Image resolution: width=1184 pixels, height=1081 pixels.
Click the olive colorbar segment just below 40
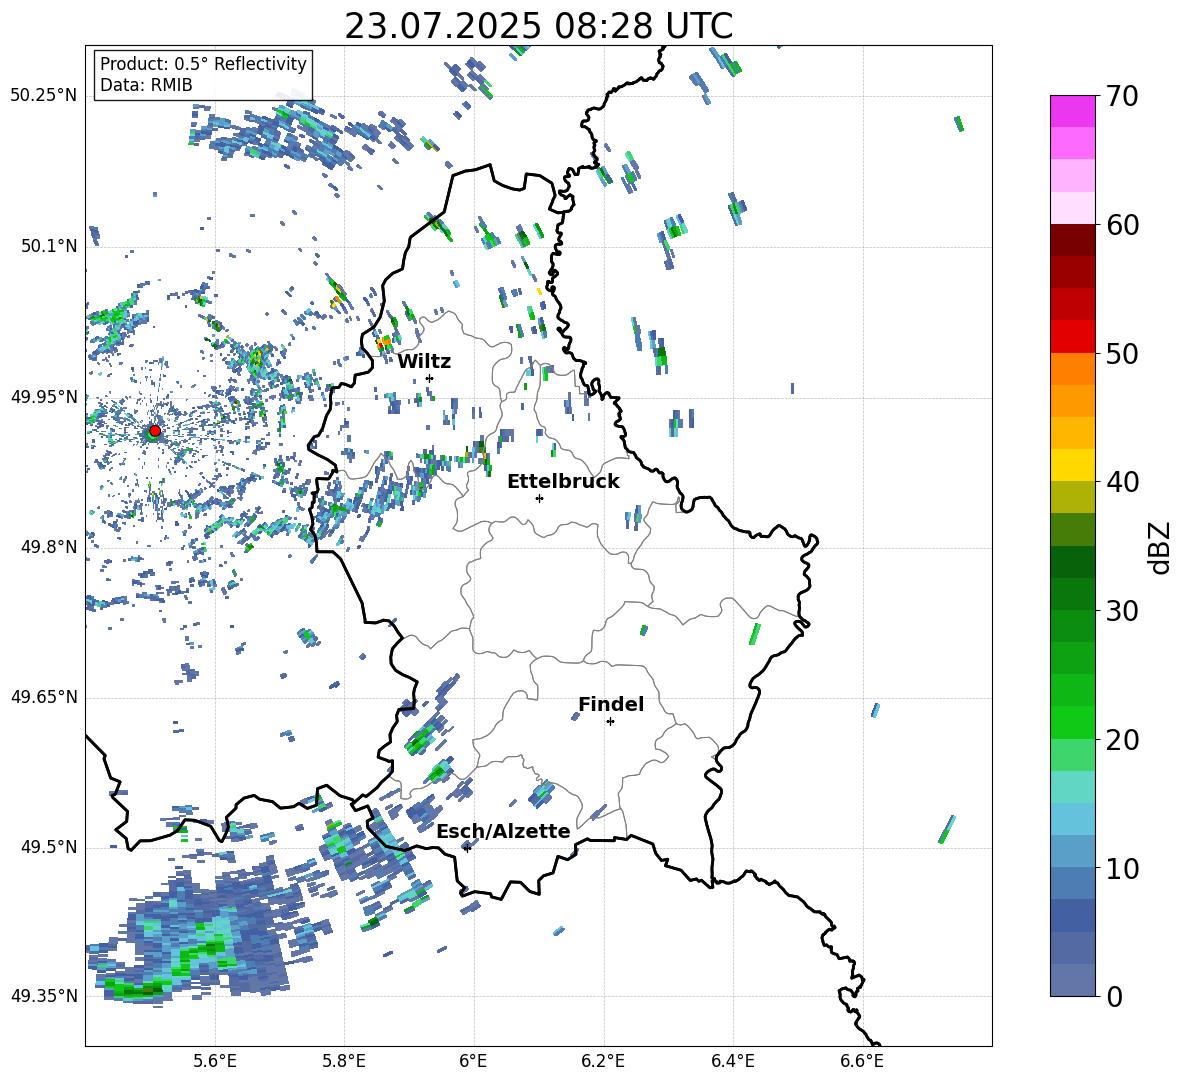(x=1073, y=497)
